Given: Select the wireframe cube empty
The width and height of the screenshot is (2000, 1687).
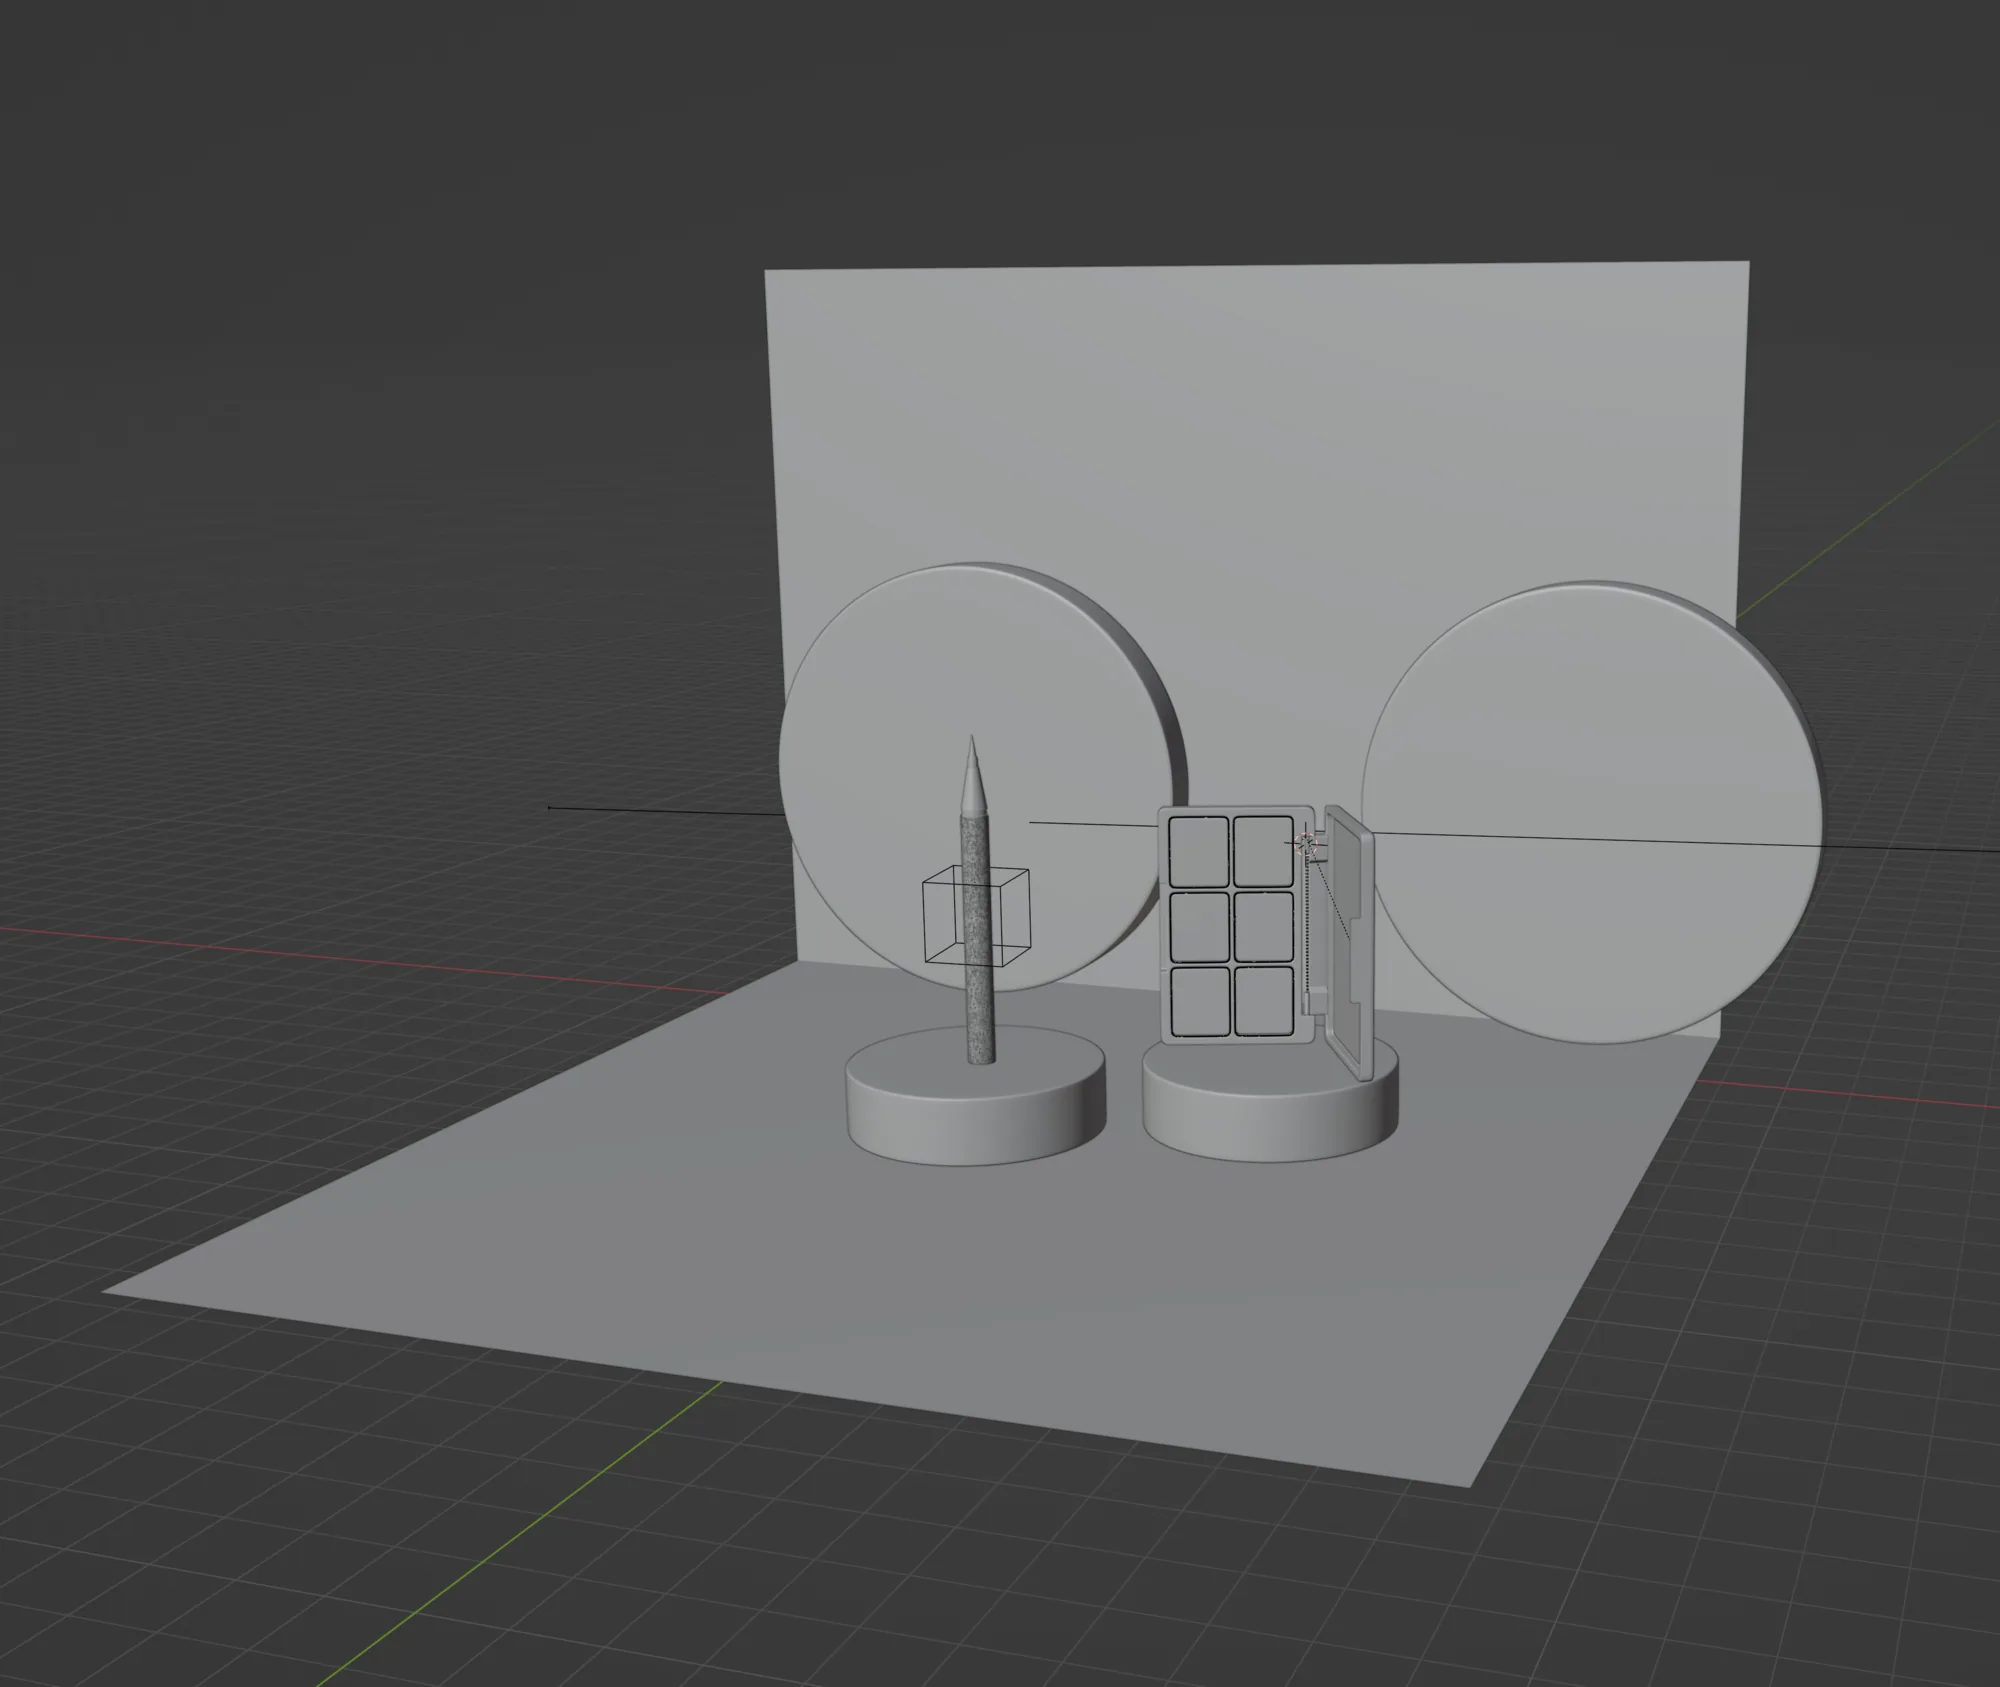Looking at the screenshot, I should (975, 916).
